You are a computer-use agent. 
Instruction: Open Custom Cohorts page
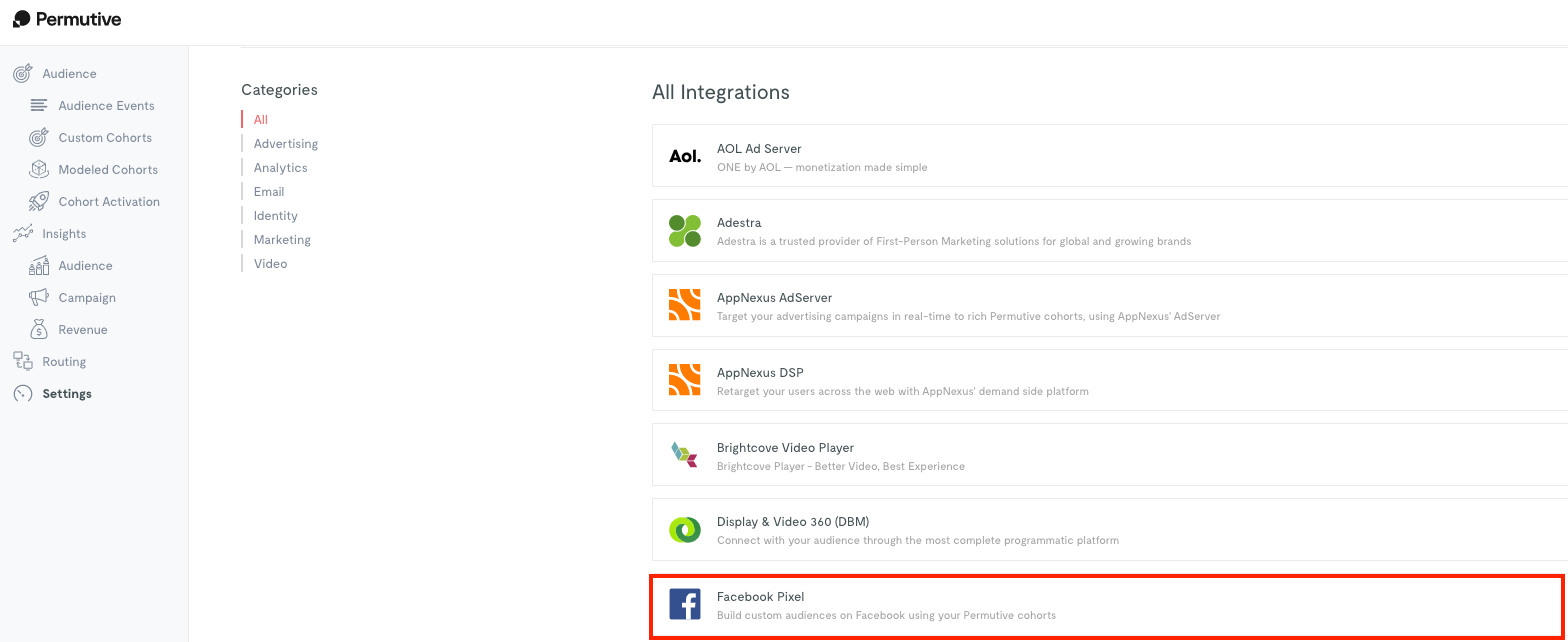(x=105, y=138)
